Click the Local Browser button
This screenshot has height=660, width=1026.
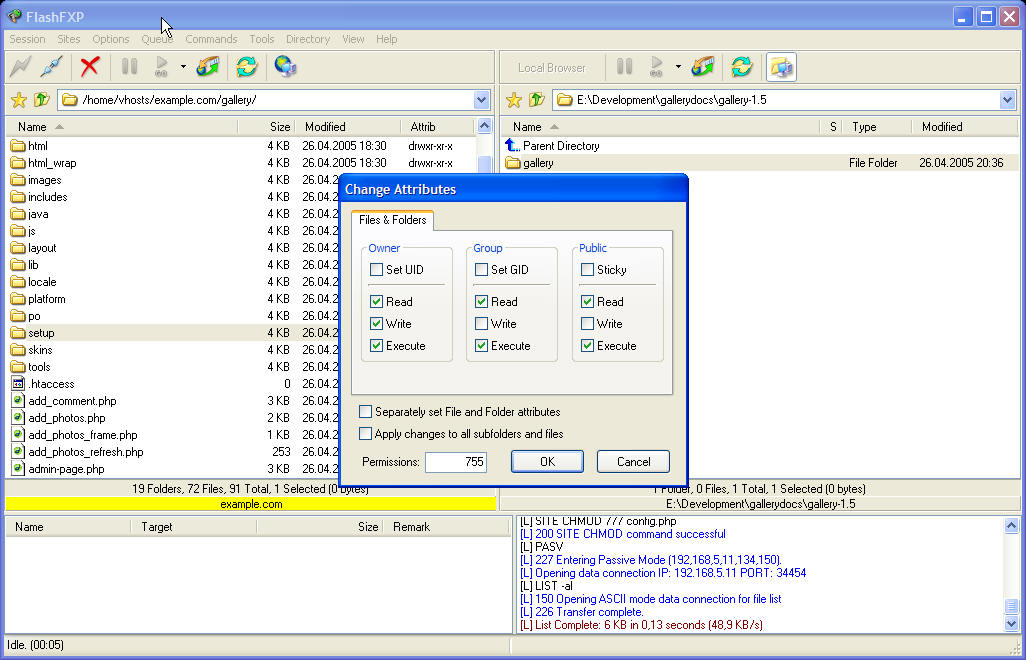(x=552, y=67)
